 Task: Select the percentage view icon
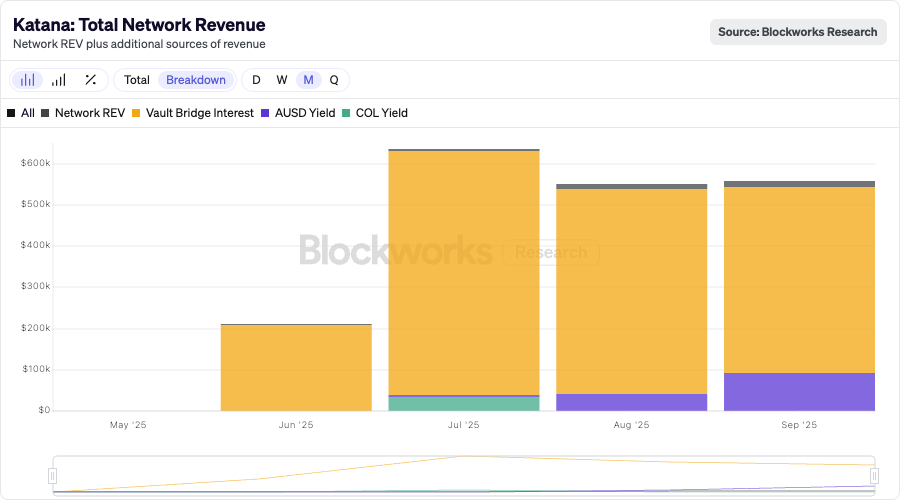[x=90, y=80]
